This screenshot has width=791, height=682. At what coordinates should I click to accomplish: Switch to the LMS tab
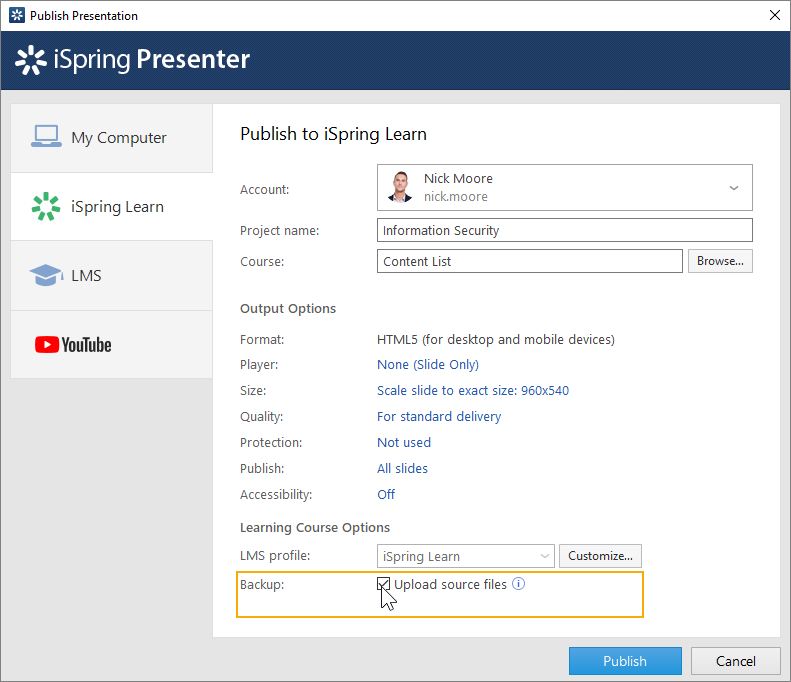tap(111, 275)
